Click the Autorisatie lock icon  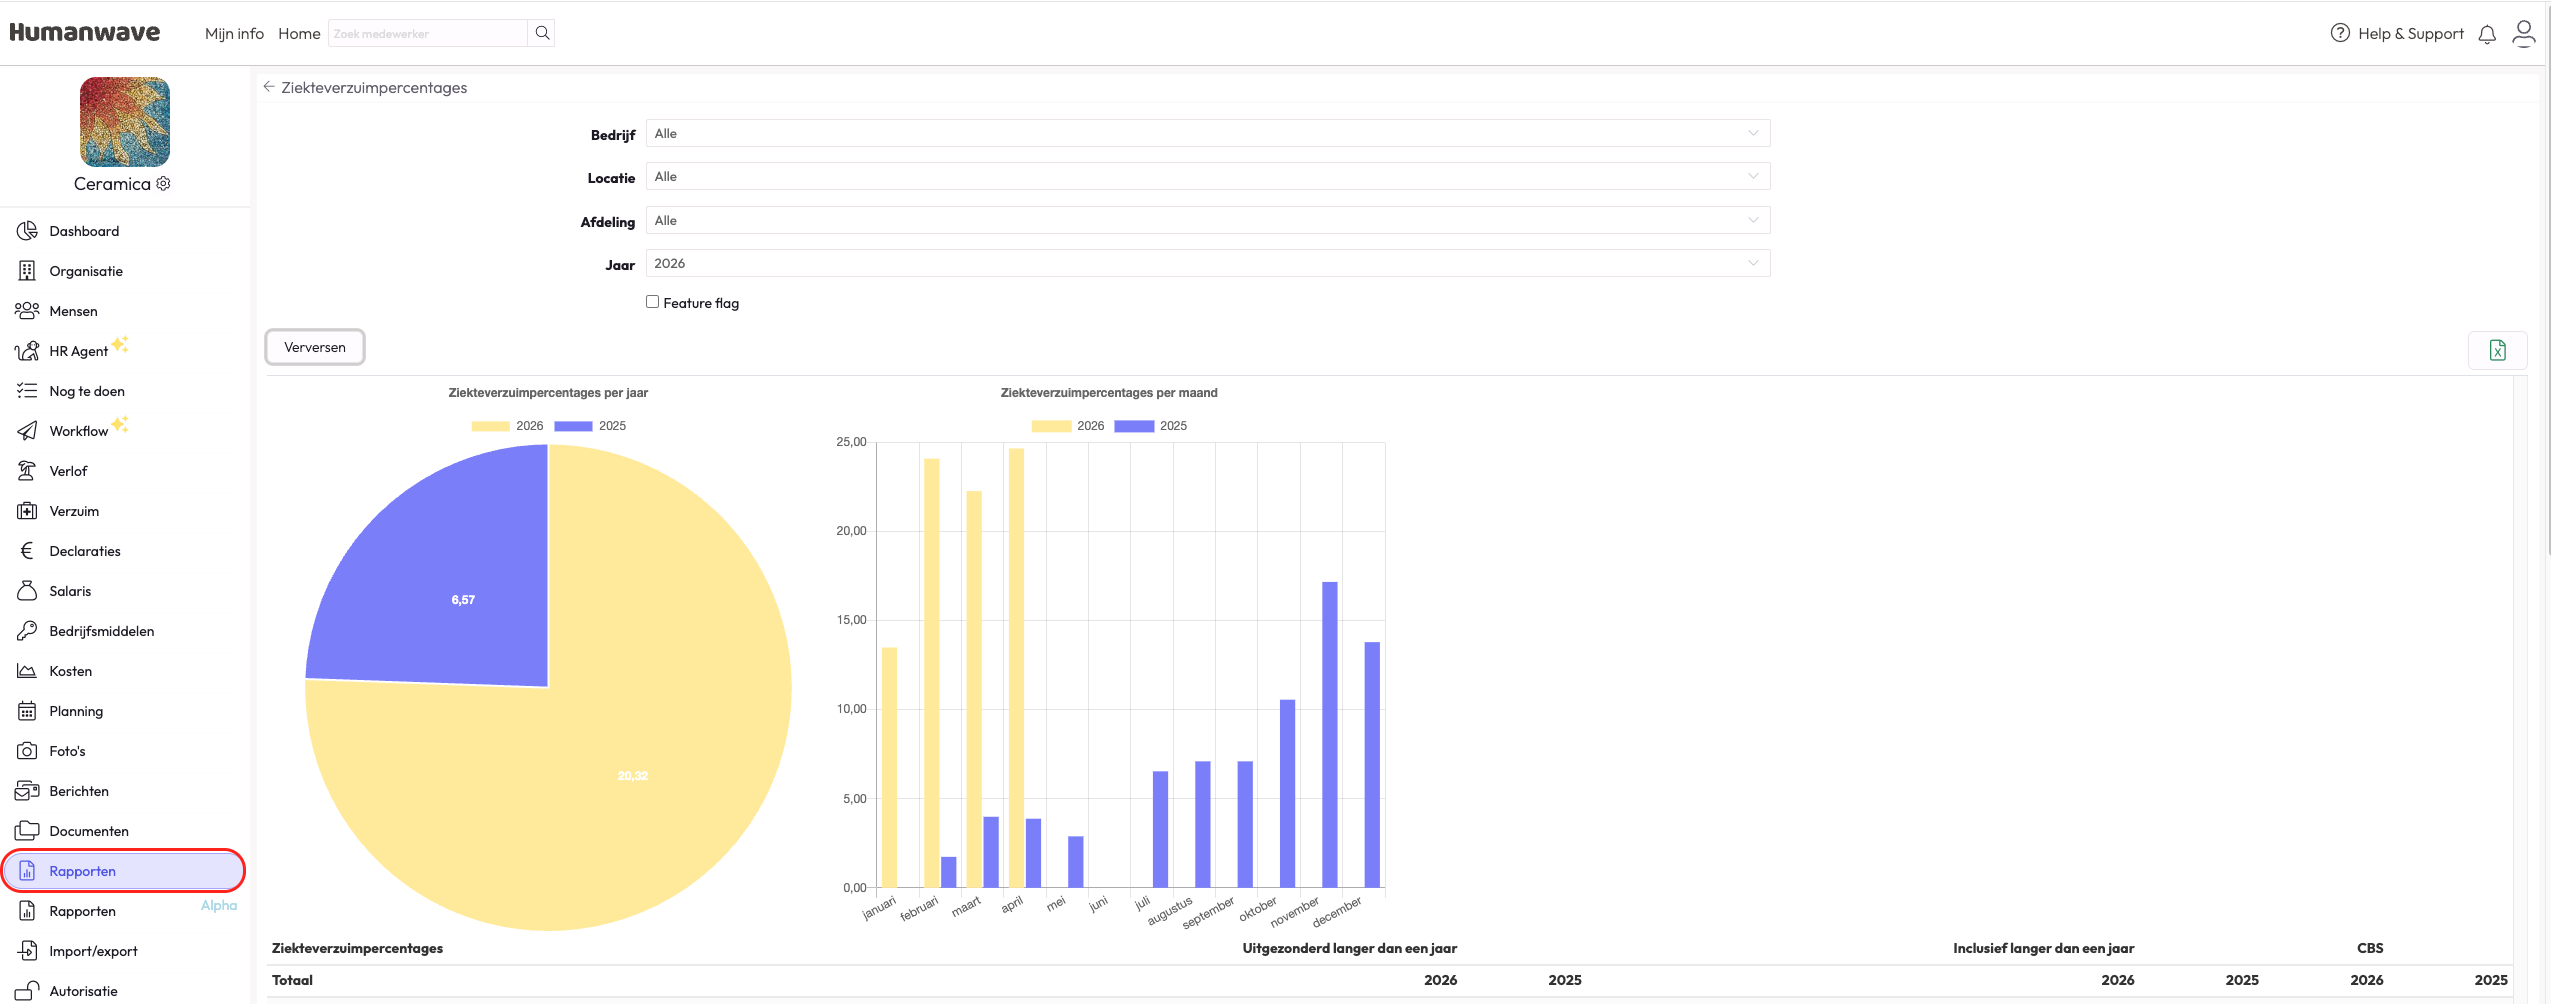27,991
